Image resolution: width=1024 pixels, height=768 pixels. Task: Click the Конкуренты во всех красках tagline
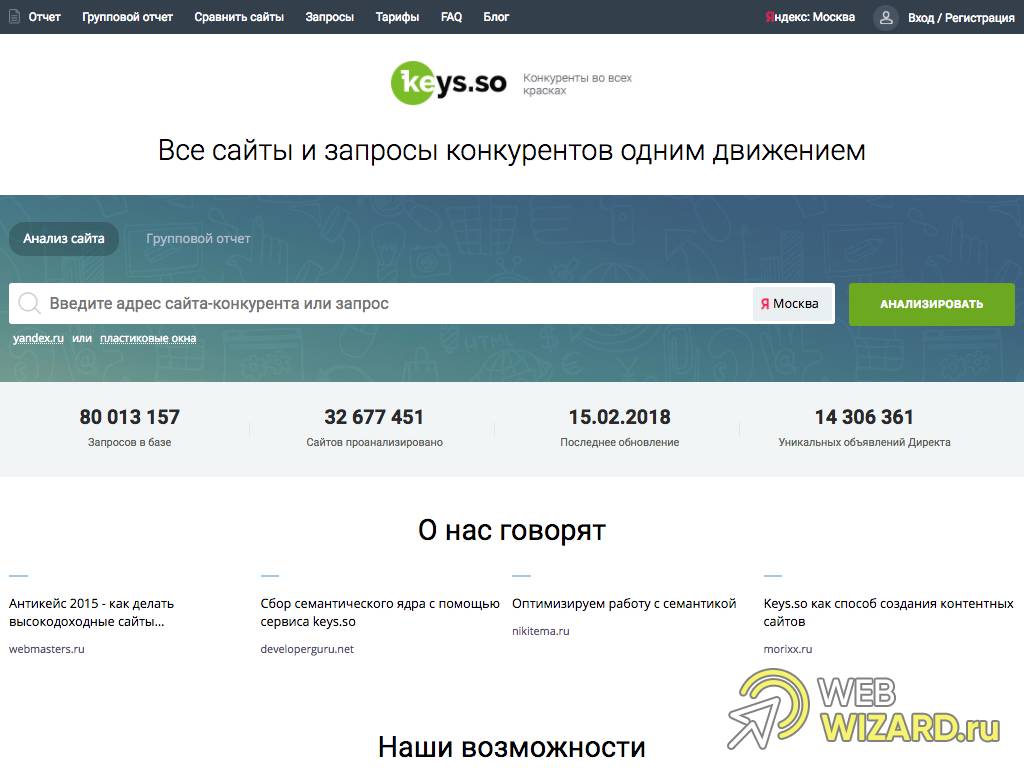pos(577,84)
